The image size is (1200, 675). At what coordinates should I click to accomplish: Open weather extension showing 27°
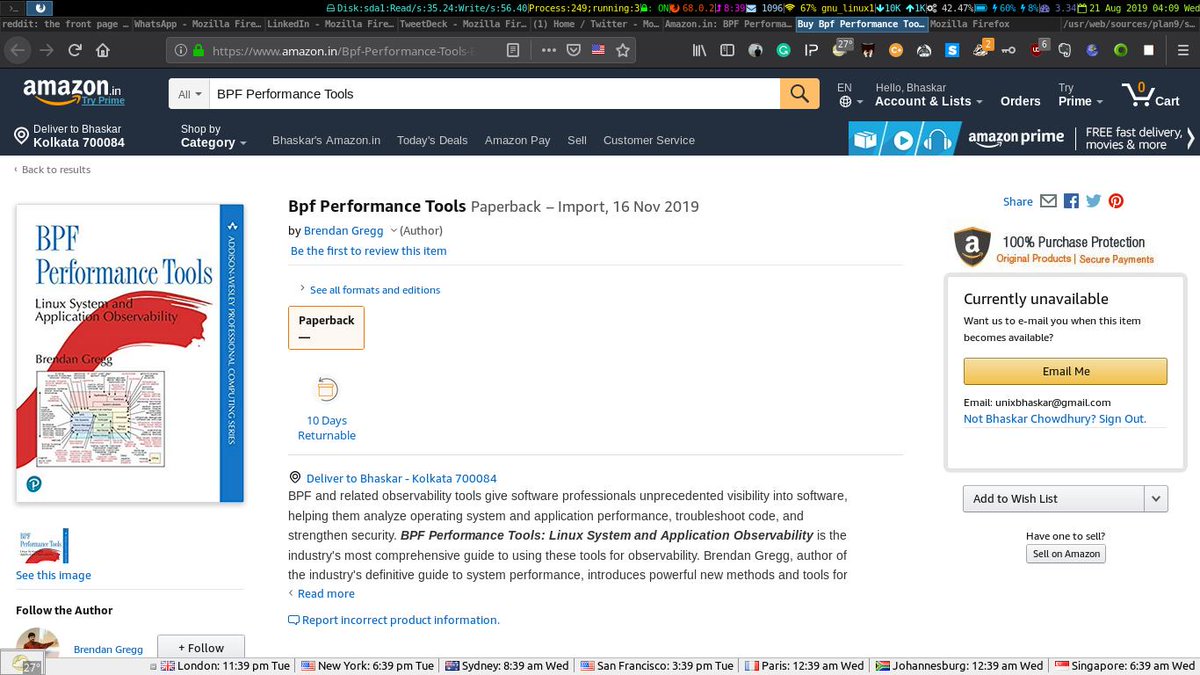pos(843,48)
